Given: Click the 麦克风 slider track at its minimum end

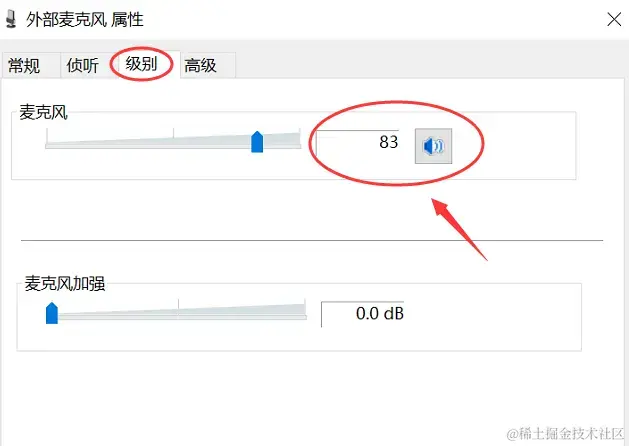Looking at the screenshot, I should (x=47, y=146).
